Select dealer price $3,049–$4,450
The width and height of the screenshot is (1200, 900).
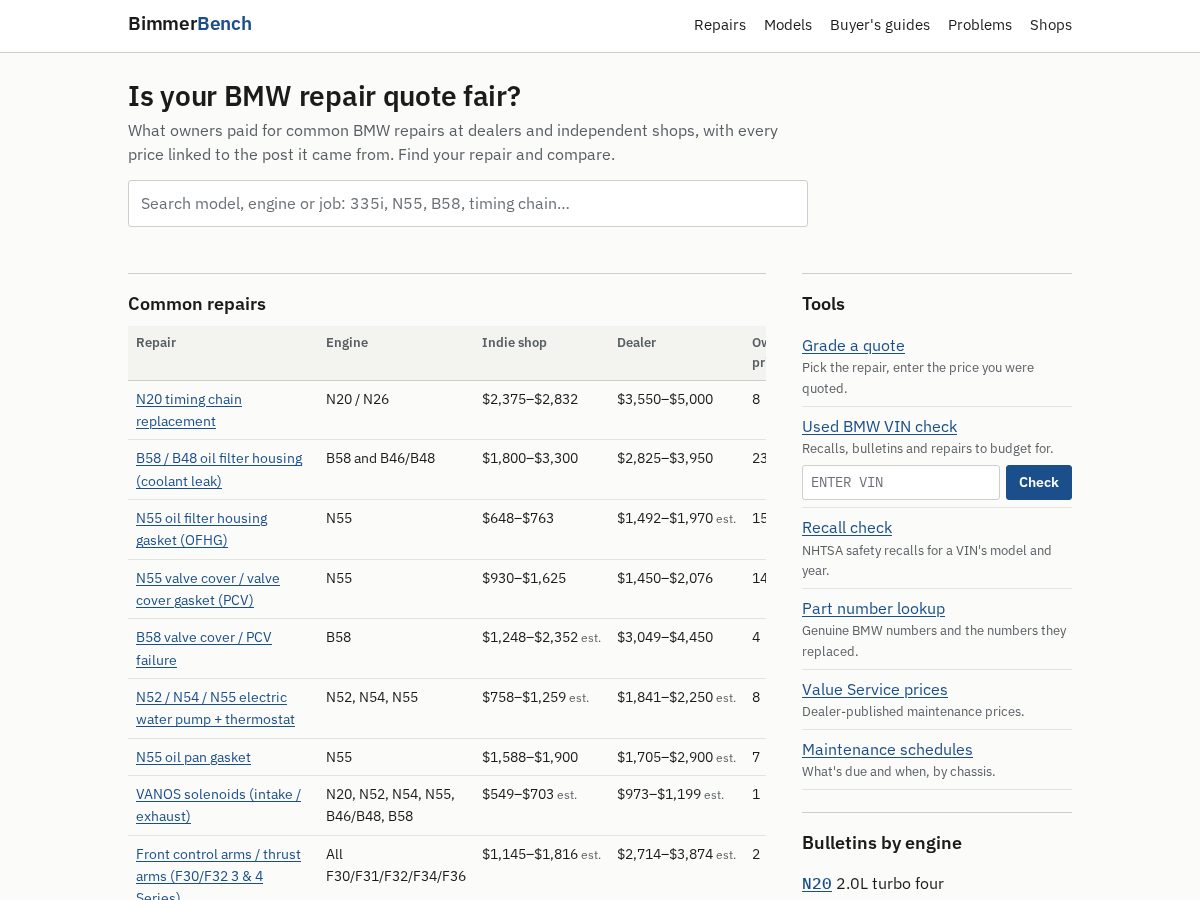[665, 637]
